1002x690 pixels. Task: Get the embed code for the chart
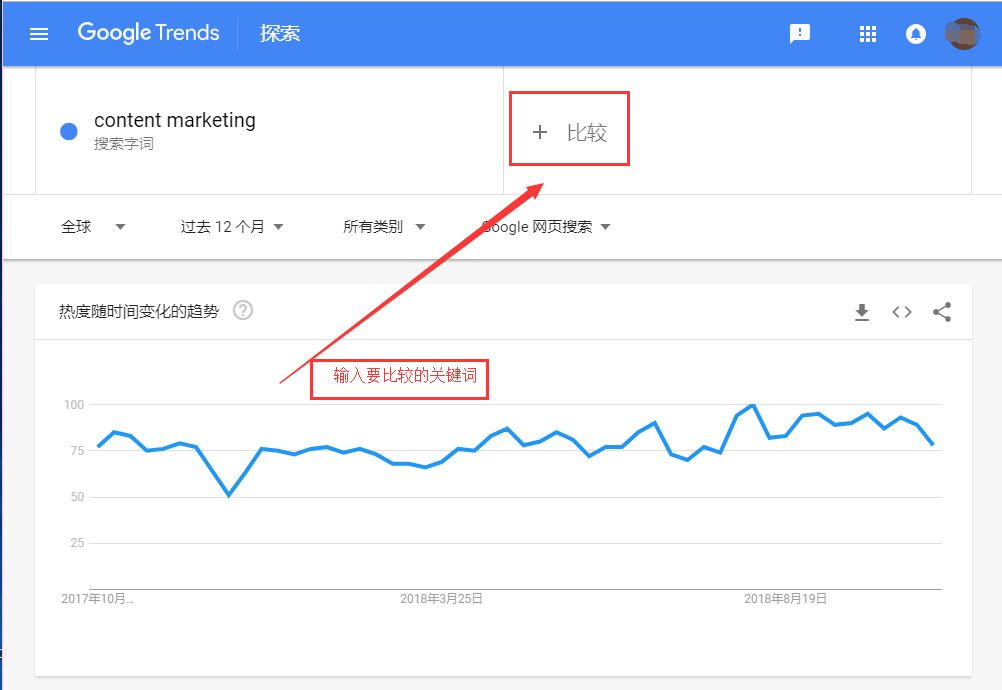[x=902, y=312]
